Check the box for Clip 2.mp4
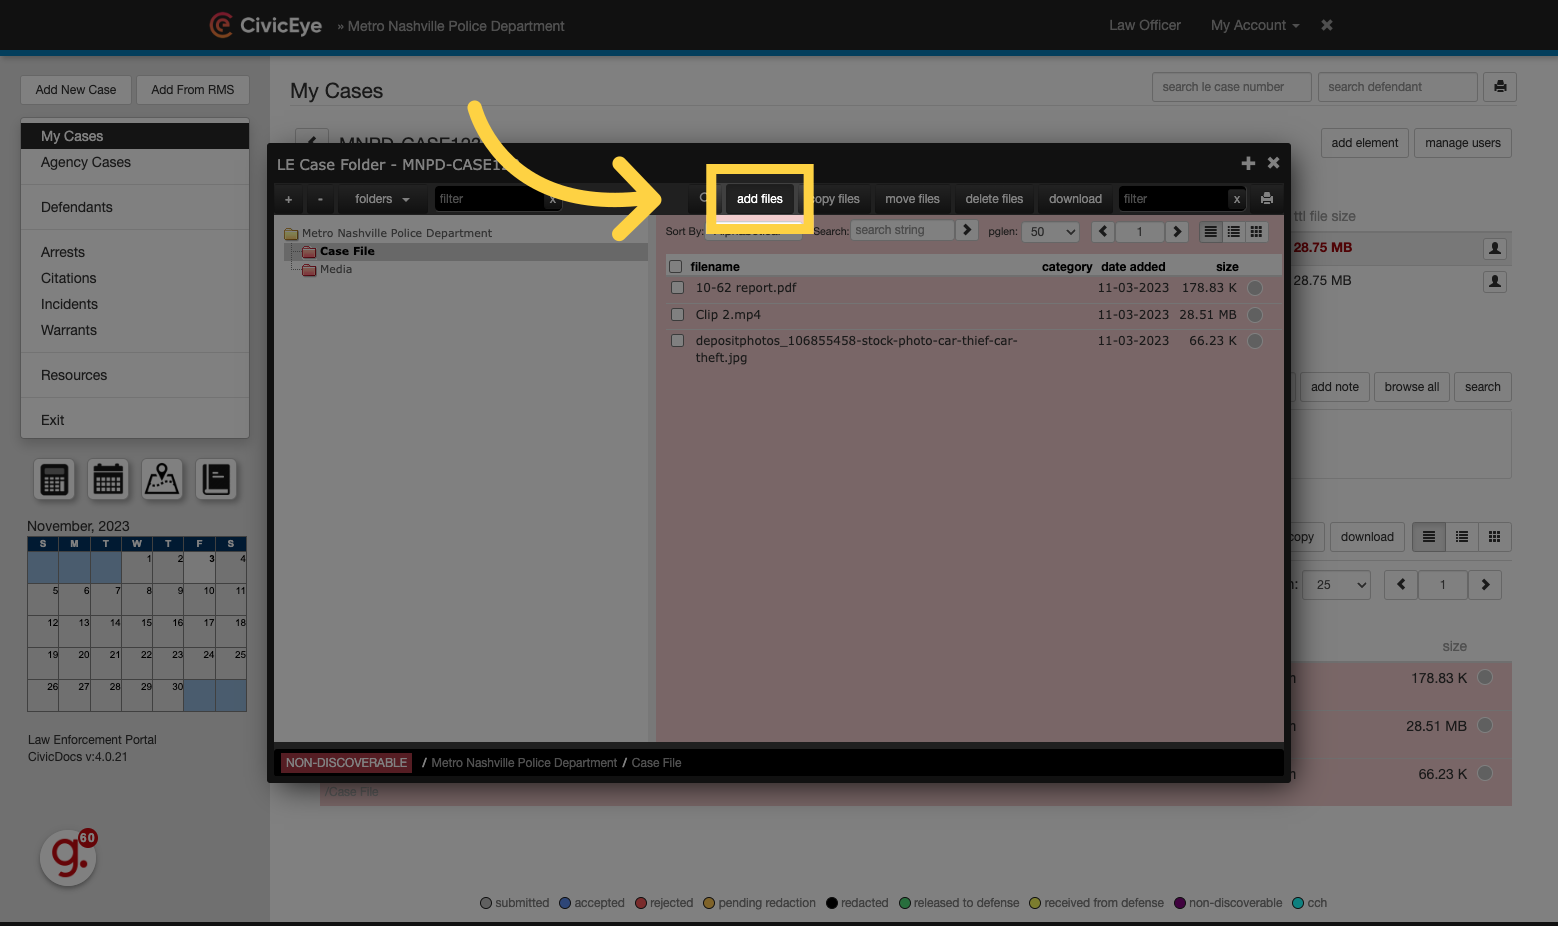This screenshot has width=1558, height=926. coord(678,315)
